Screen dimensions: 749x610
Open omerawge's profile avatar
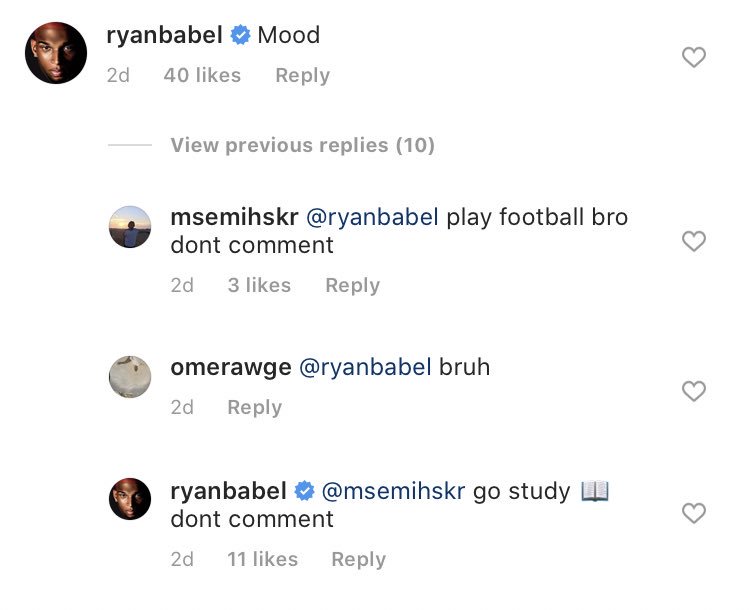130,377
